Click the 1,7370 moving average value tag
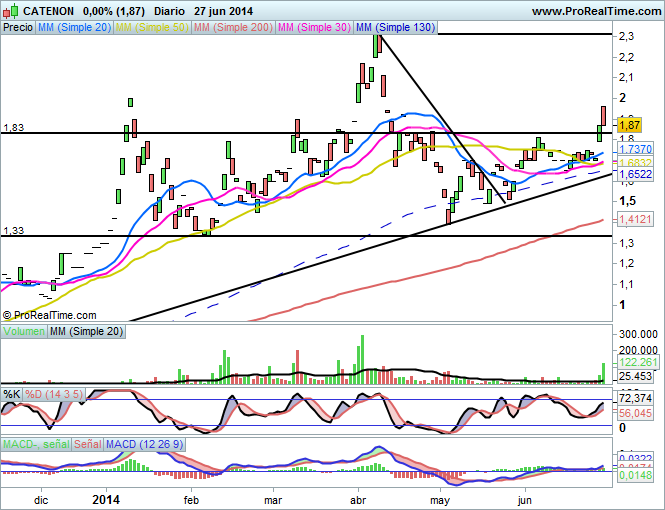This screenshot has width=665, height=510. [635, 149]
